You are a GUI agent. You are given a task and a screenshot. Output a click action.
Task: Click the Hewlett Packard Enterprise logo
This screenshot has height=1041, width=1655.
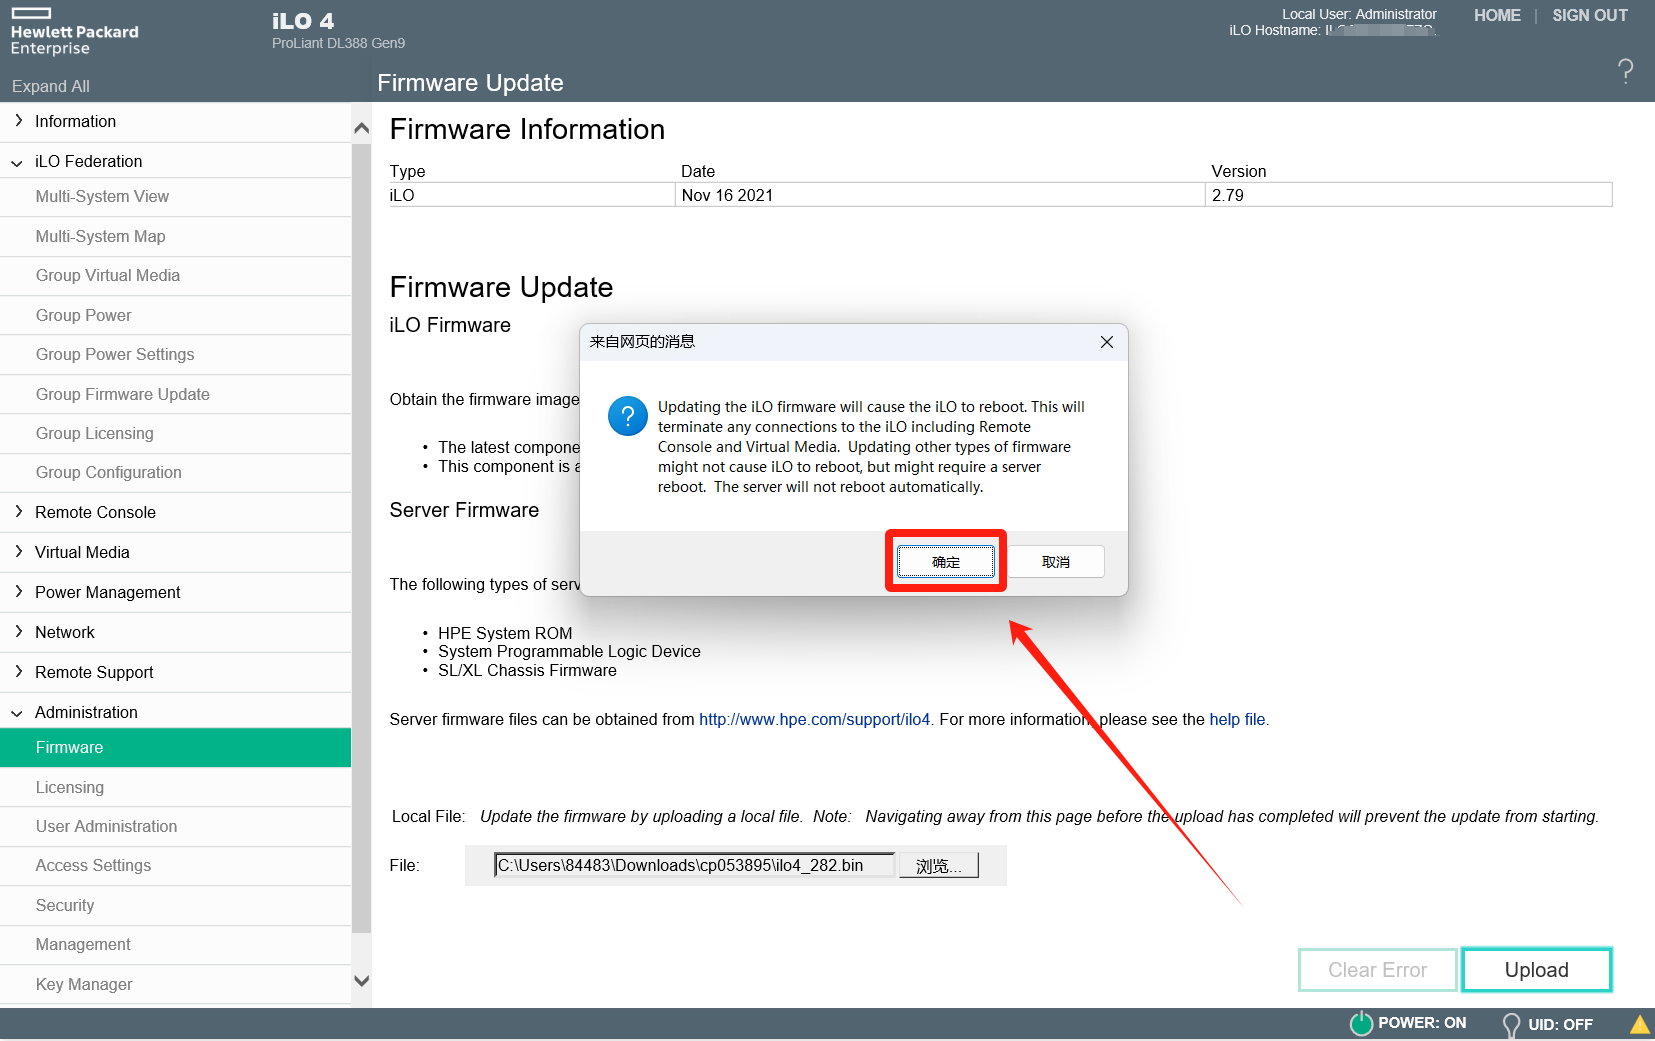74,31
